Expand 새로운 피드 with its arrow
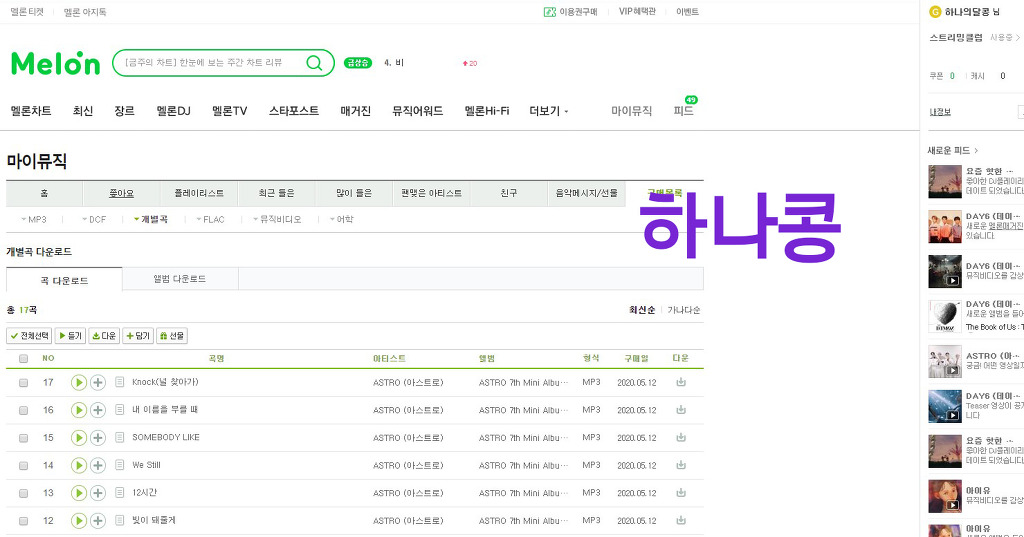The width and height of the screenshot is (1024, 537). click(x=976, y=150)
